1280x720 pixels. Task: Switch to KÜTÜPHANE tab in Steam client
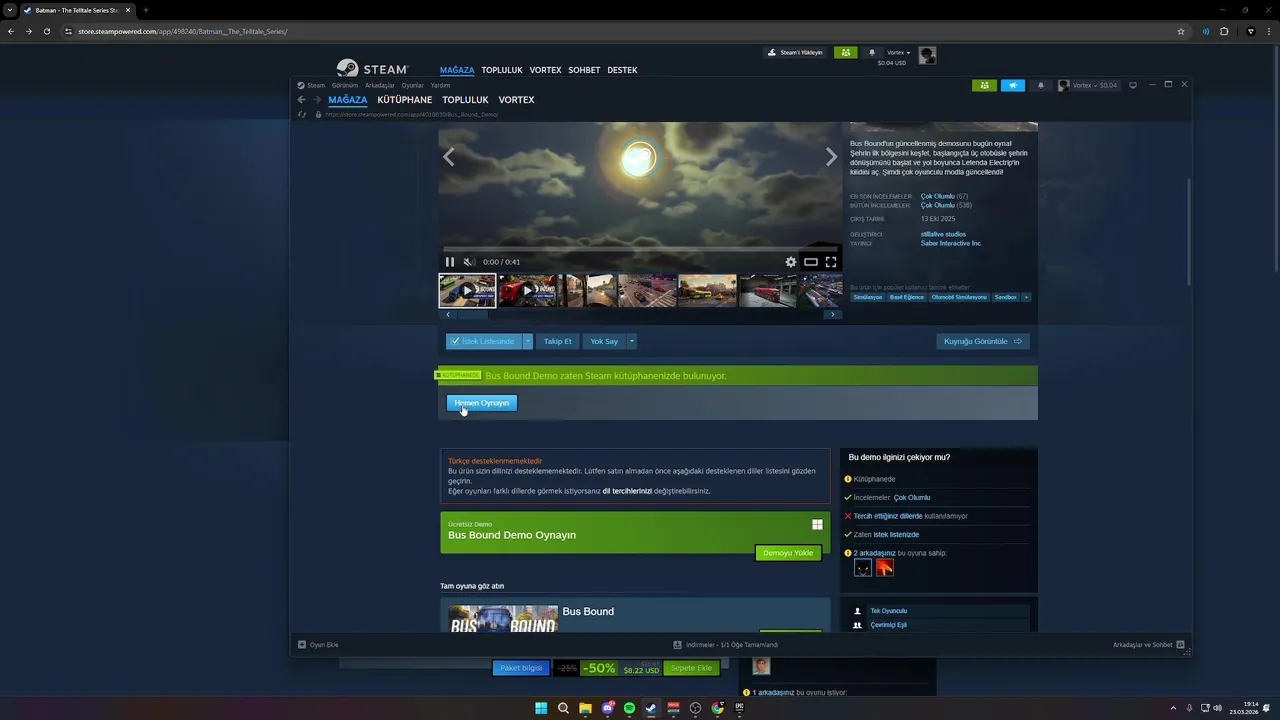click(405, 100)
